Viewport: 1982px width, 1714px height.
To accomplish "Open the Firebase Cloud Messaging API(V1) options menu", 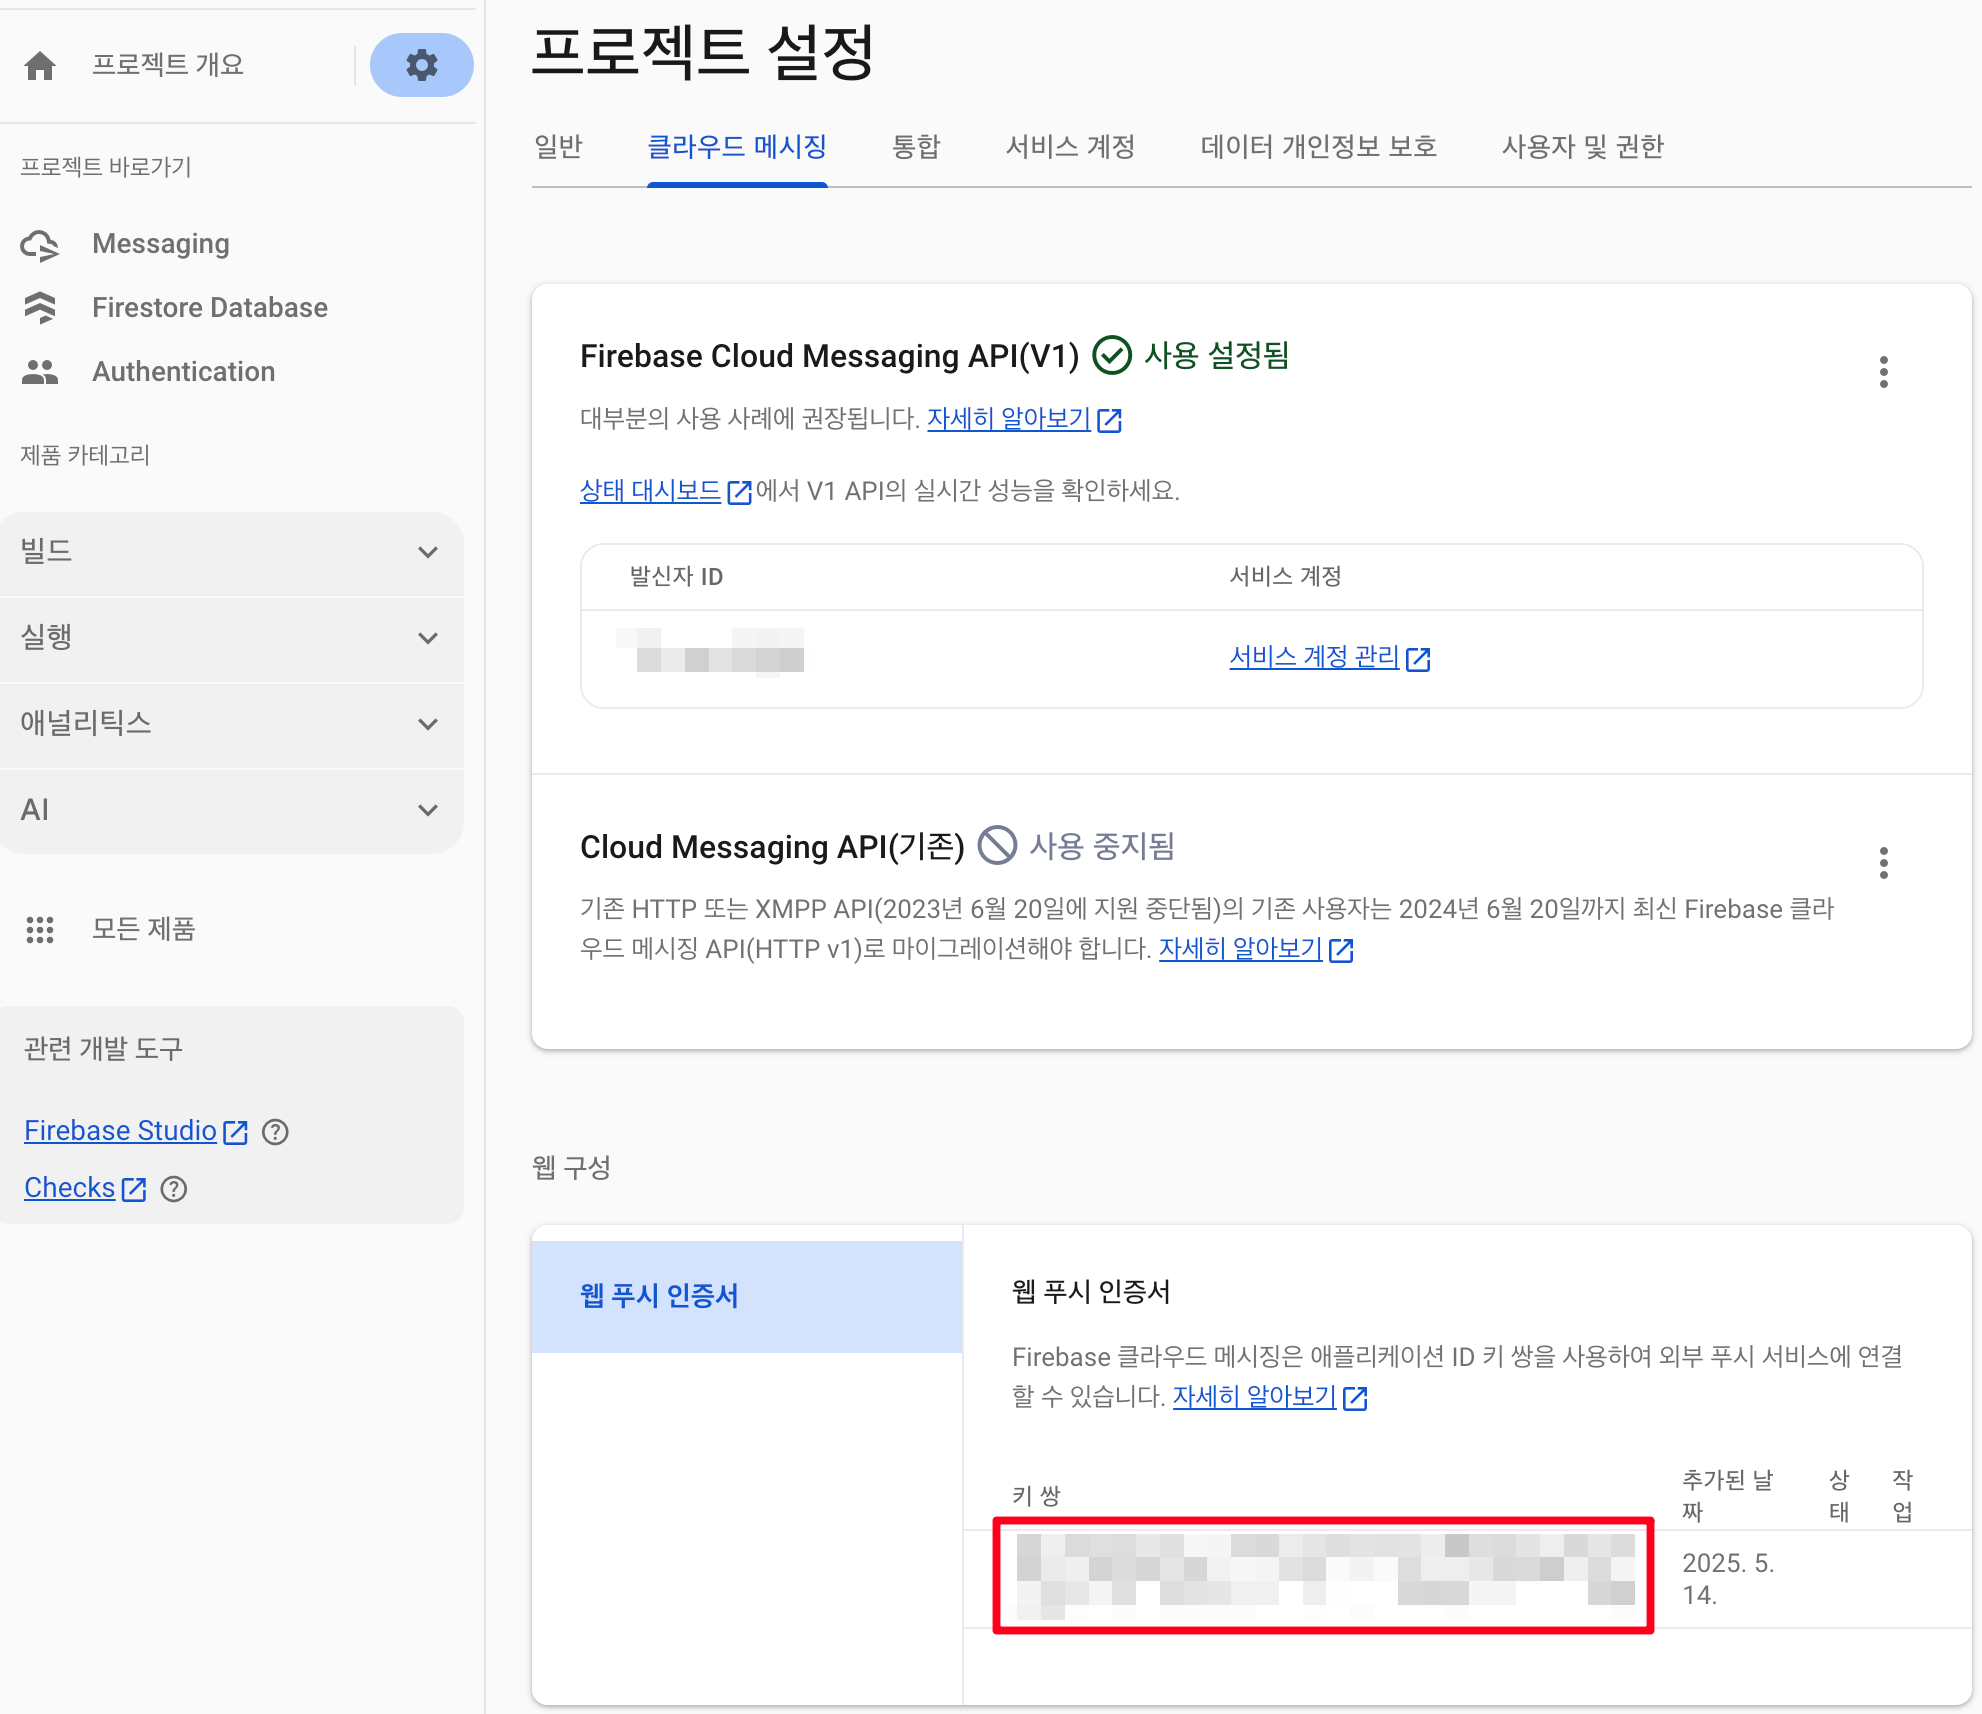I will click(1883, 372).
